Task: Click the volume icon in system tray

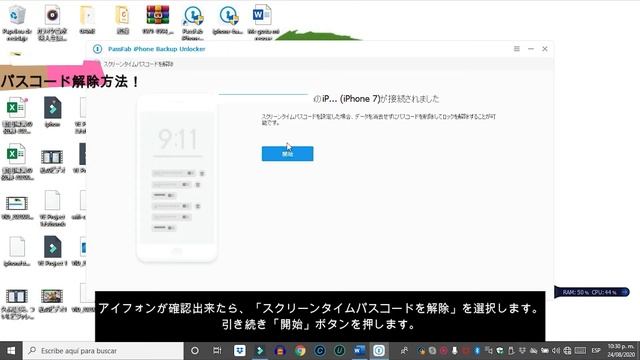Action: coord(556,351)
